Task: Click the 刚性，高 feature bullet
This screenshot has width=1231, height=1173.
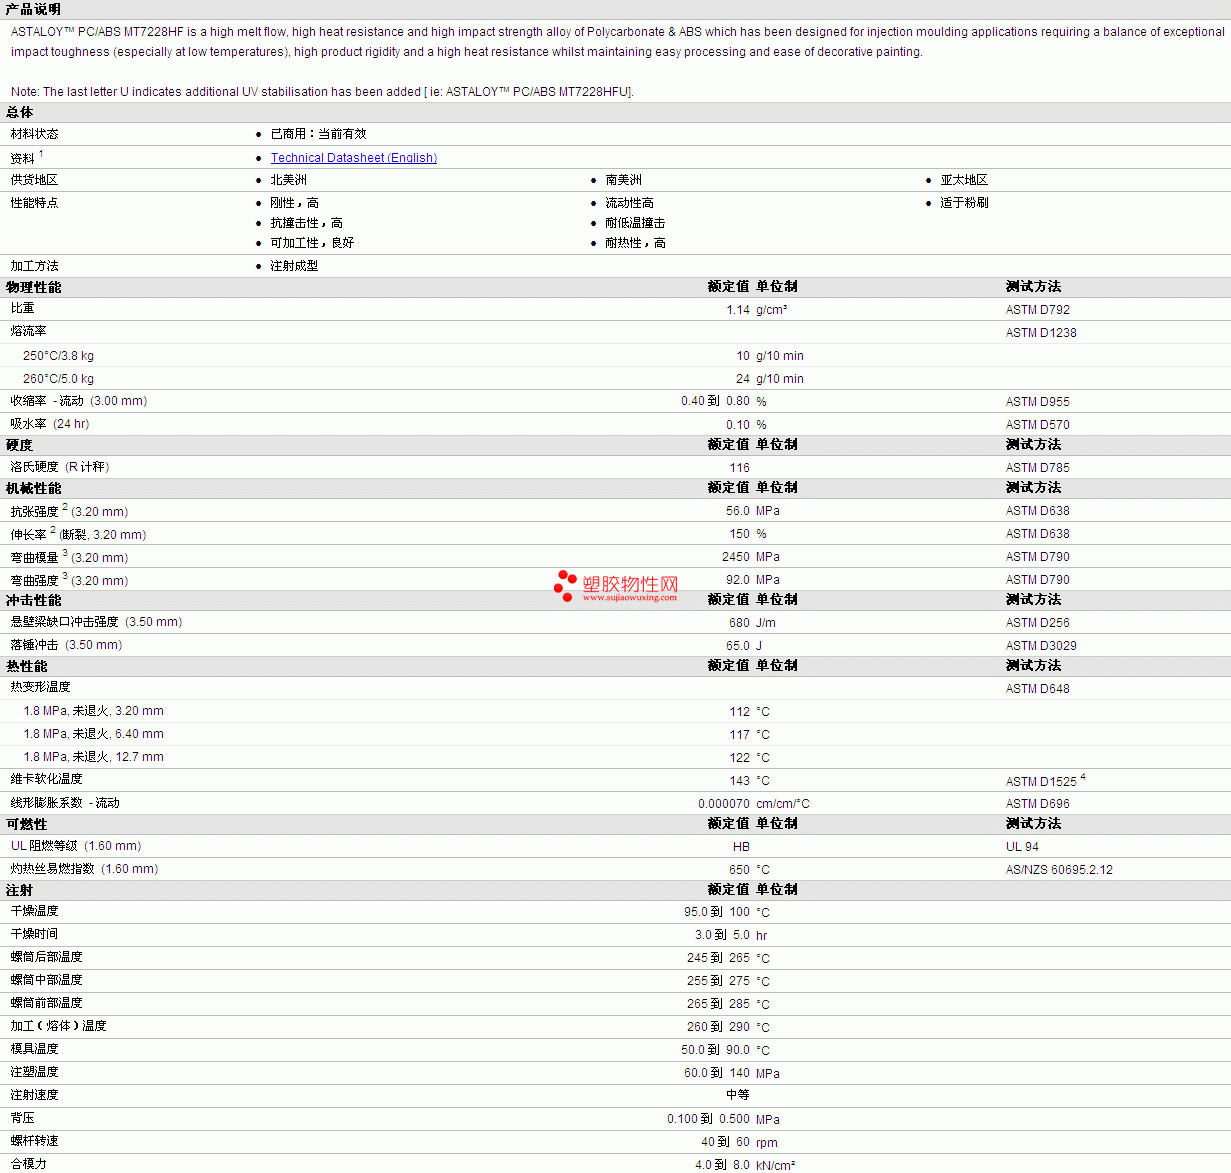Action: [294, 203]
